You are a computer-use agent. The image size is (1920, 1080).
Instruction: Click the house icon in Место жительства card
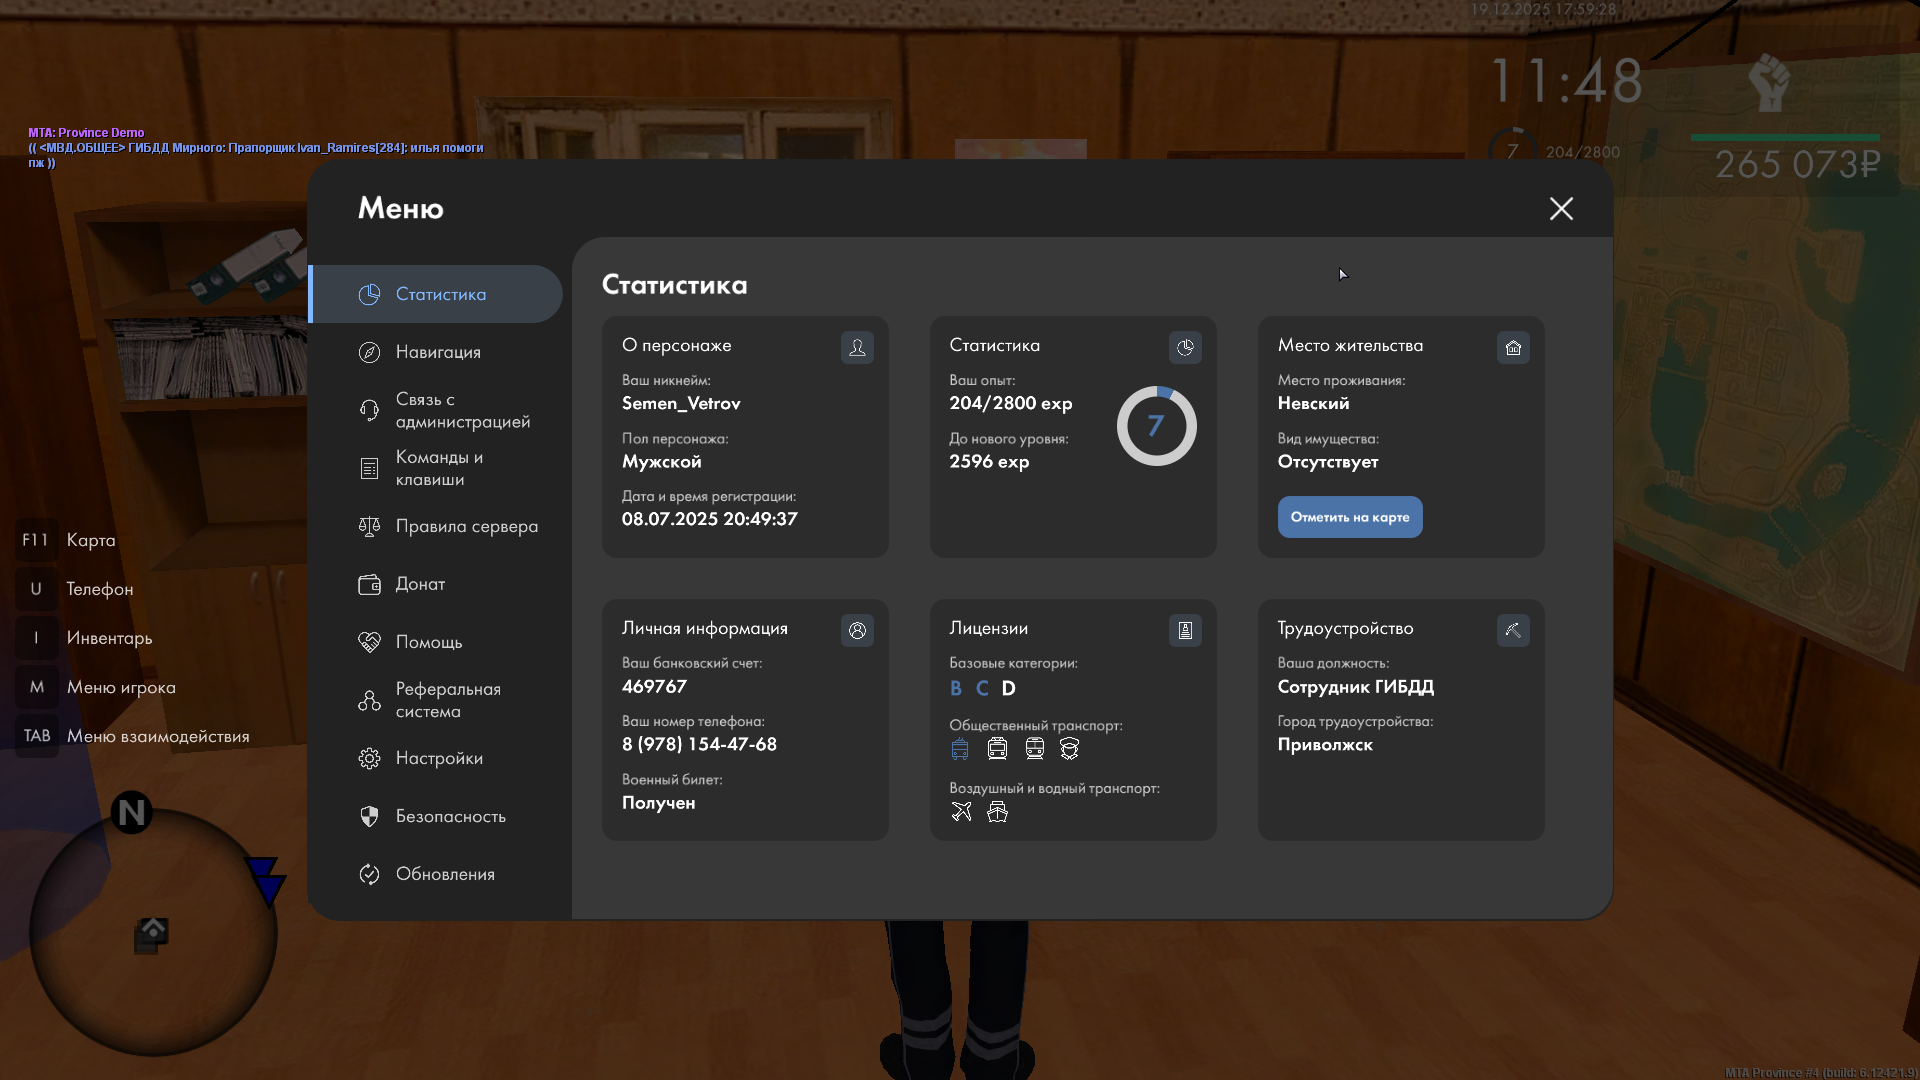tap(1513, 347)
